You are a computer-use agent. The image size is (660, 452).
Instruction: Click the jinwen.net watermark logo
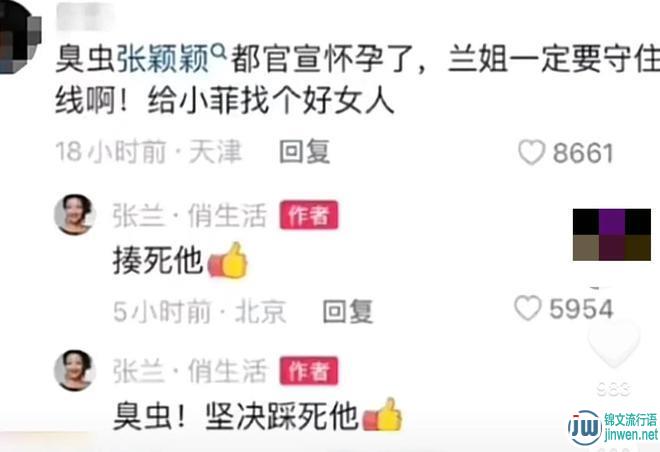click(x=613, y=428)
